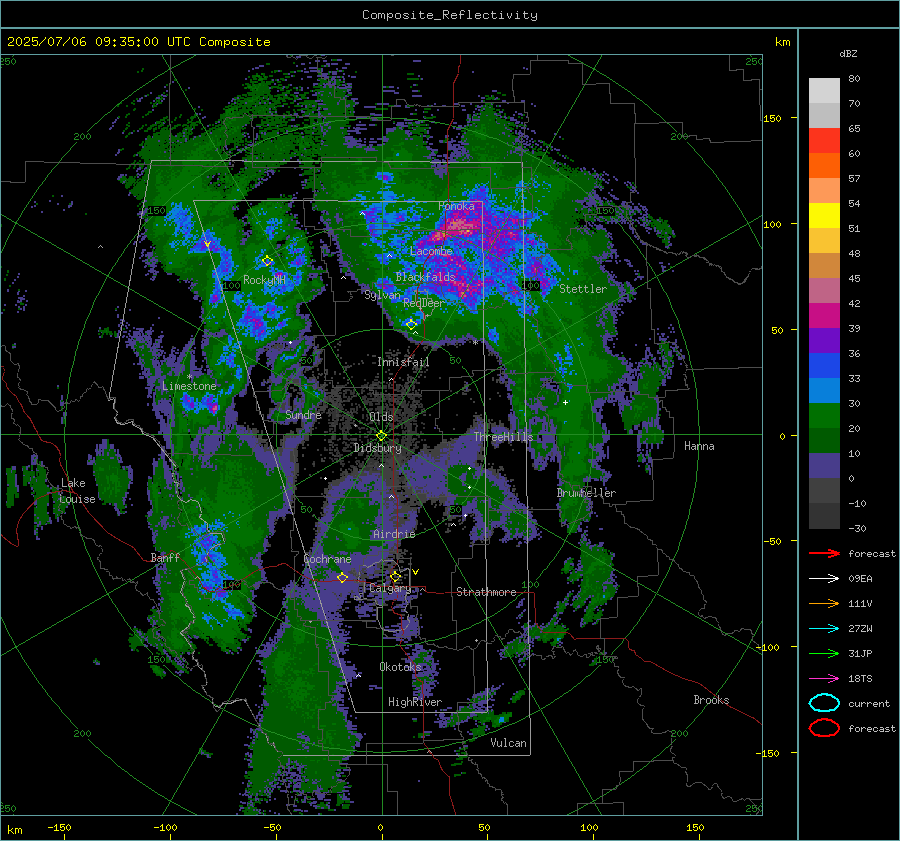The height and width of the screenshot is (841, 900).
Task: Click the Drumheller city label
Action: click(x=586, y=493)
